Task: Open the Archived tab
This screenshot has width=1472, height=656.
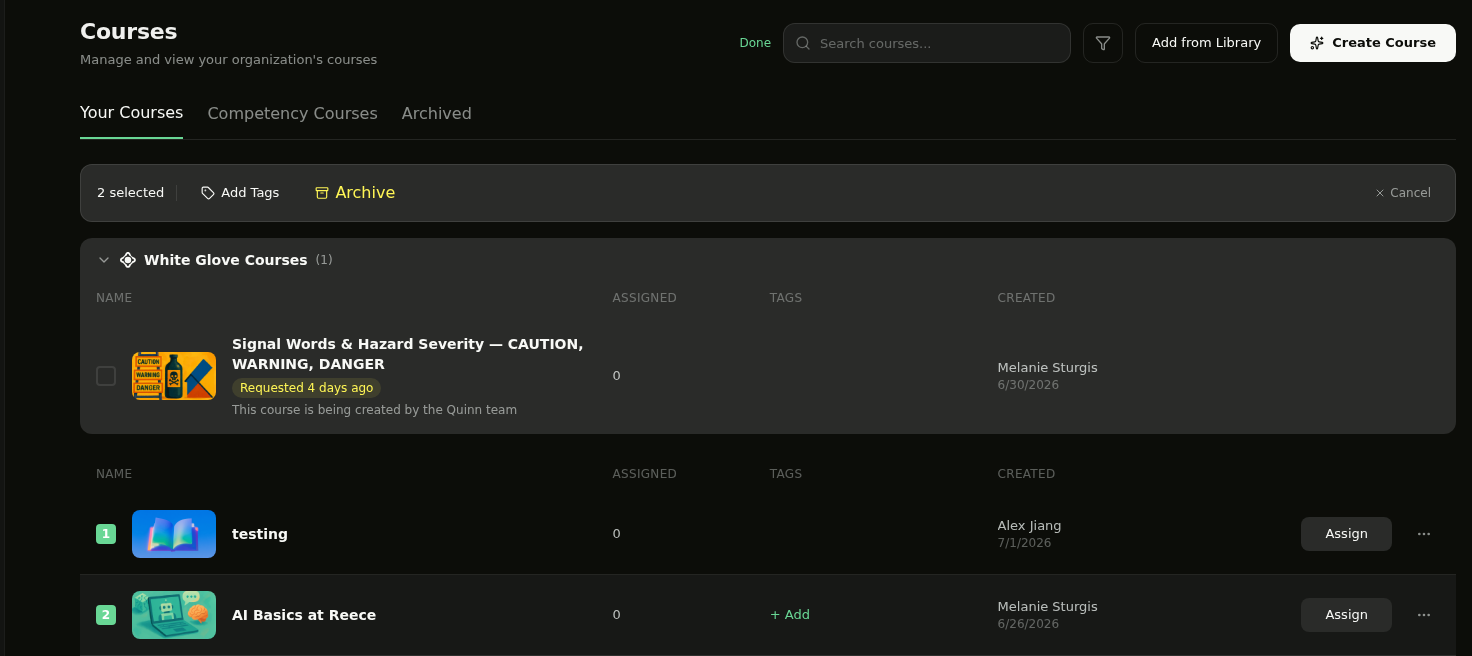Action: [x=436, y=114]
